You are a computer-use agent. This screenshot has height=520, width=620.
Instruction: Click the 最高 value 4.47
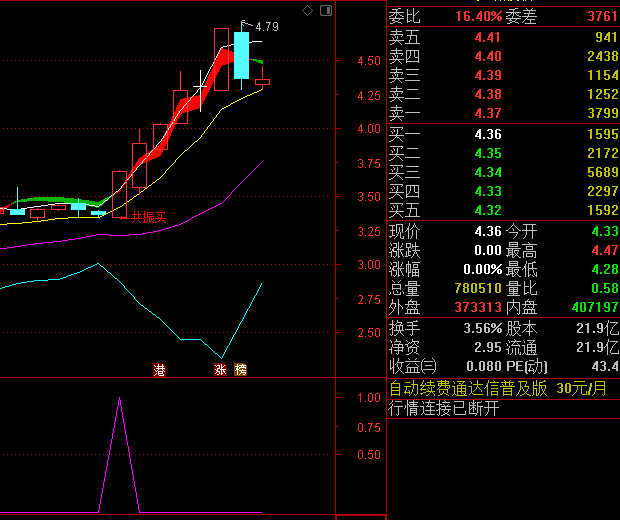(x=605, y=250)
